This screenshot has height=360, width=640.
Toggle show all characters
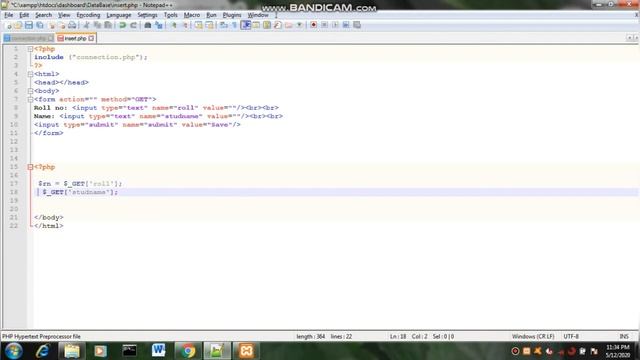234,25
